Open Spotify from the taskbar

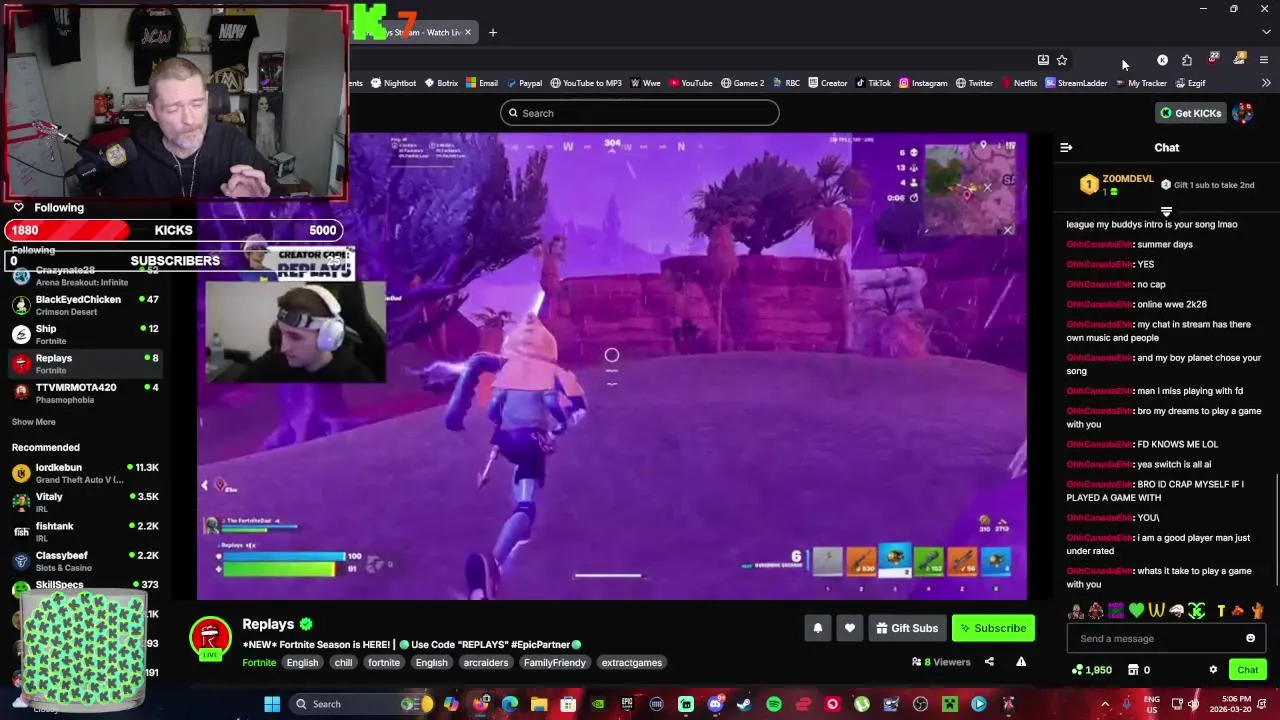coord(774,704)
